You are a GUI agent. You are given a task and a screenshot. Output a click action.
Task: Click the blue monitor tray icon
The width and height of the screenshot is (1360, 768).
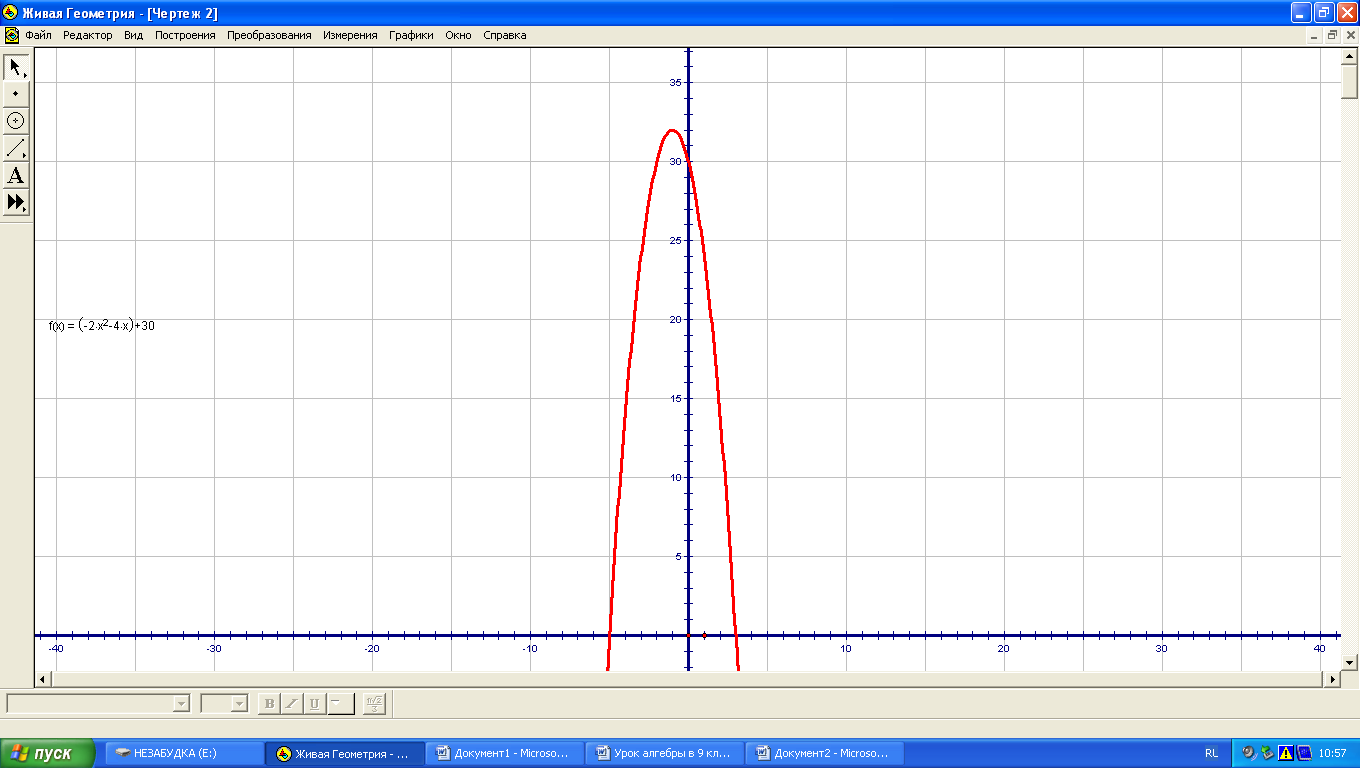1304,753
